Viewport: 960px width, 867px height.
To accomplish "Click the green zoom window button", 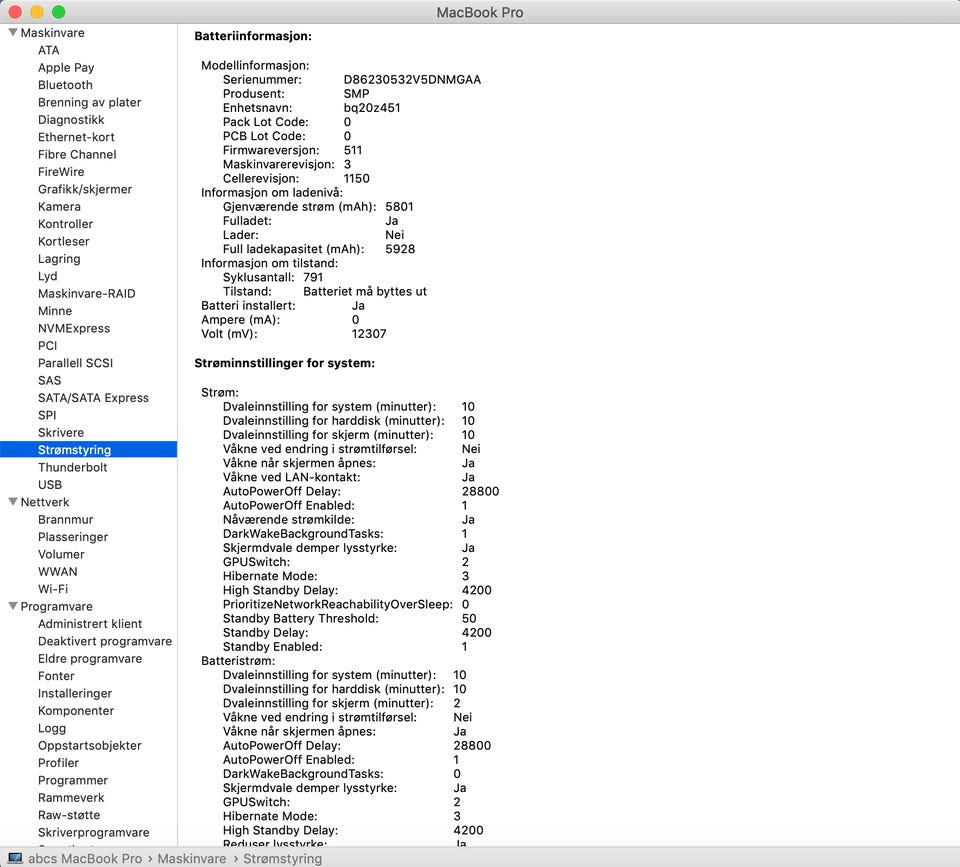I will pyautogui.click(x=59, y=12).
